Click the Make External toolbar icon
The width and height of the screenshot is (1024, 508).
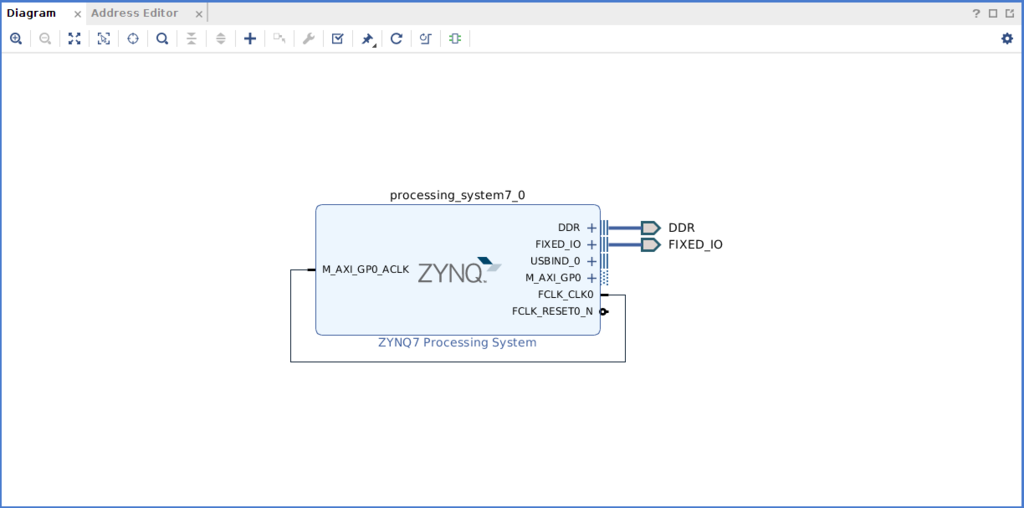(280, 39)
